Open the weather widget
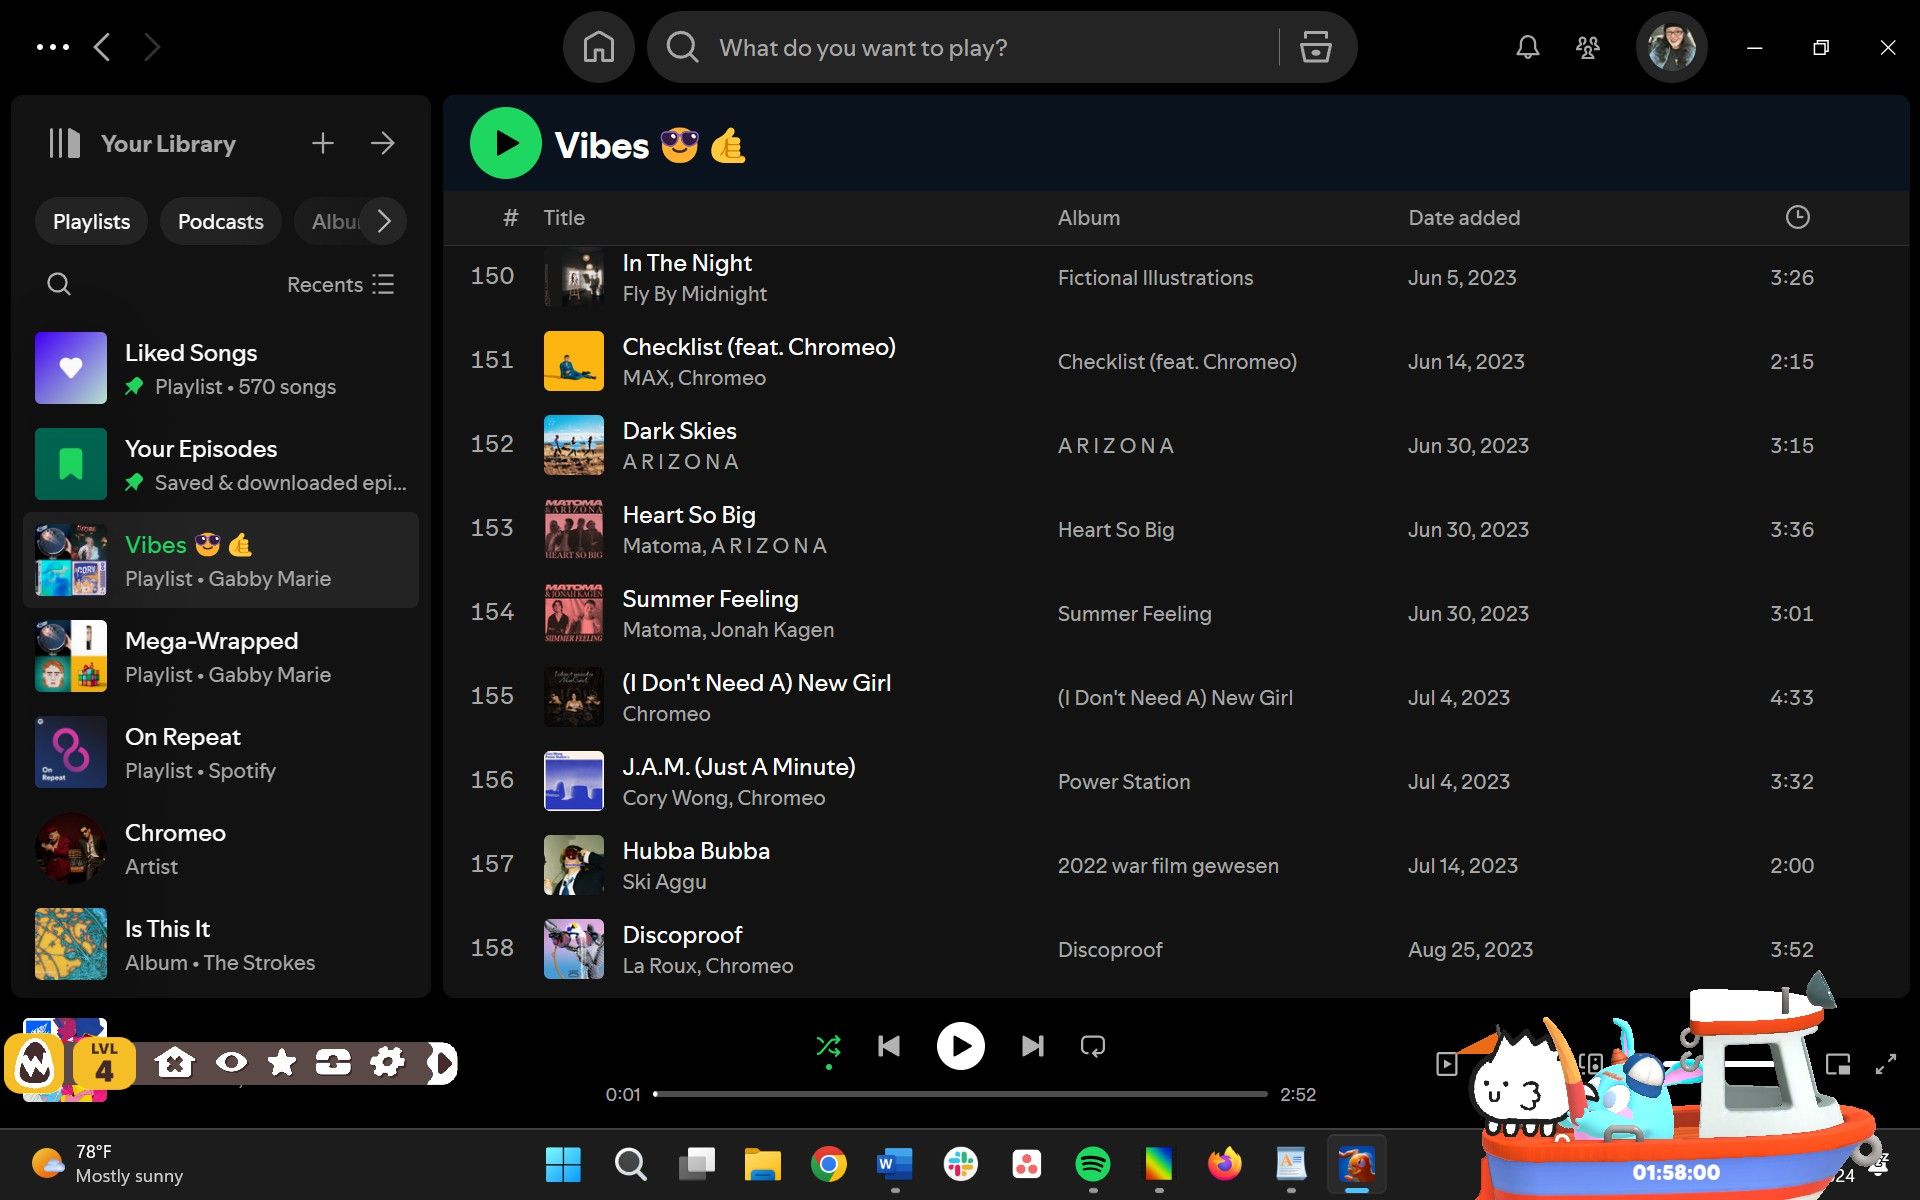 click(x=108, y=1164)
